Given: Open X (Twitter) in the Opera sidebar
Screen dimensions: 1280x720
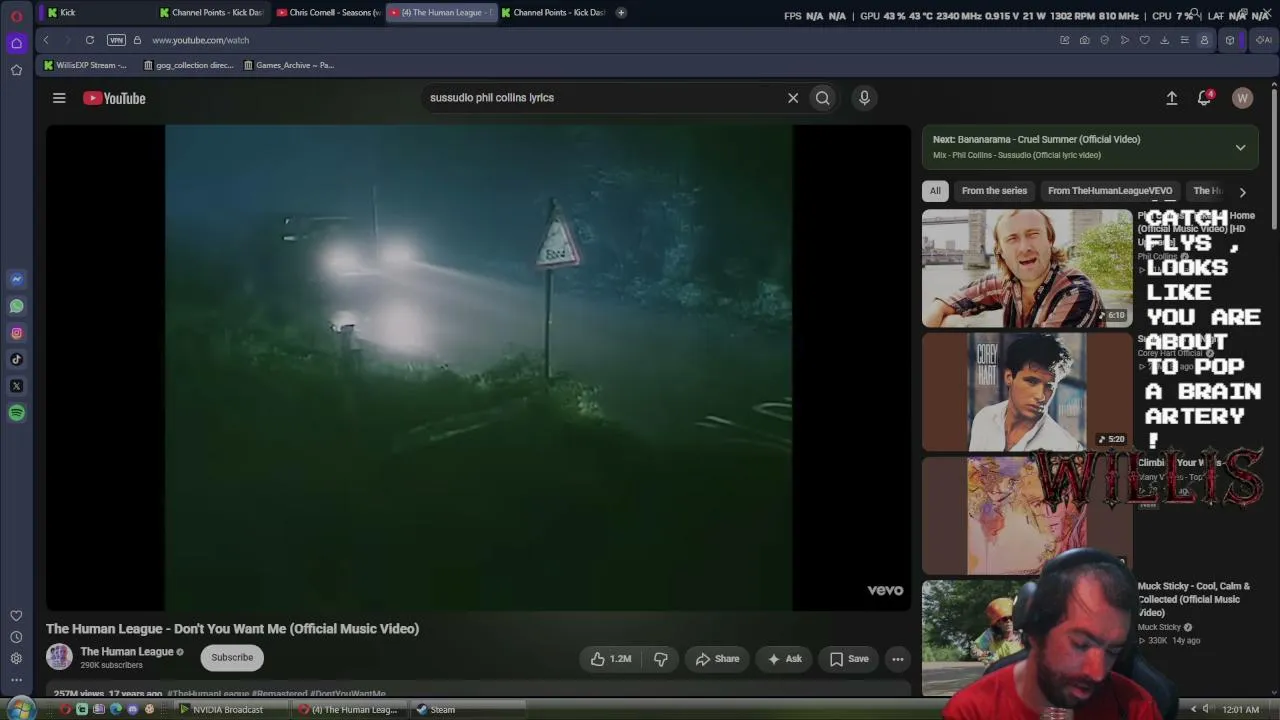Looking at the screenshot, I should point(16,386).
